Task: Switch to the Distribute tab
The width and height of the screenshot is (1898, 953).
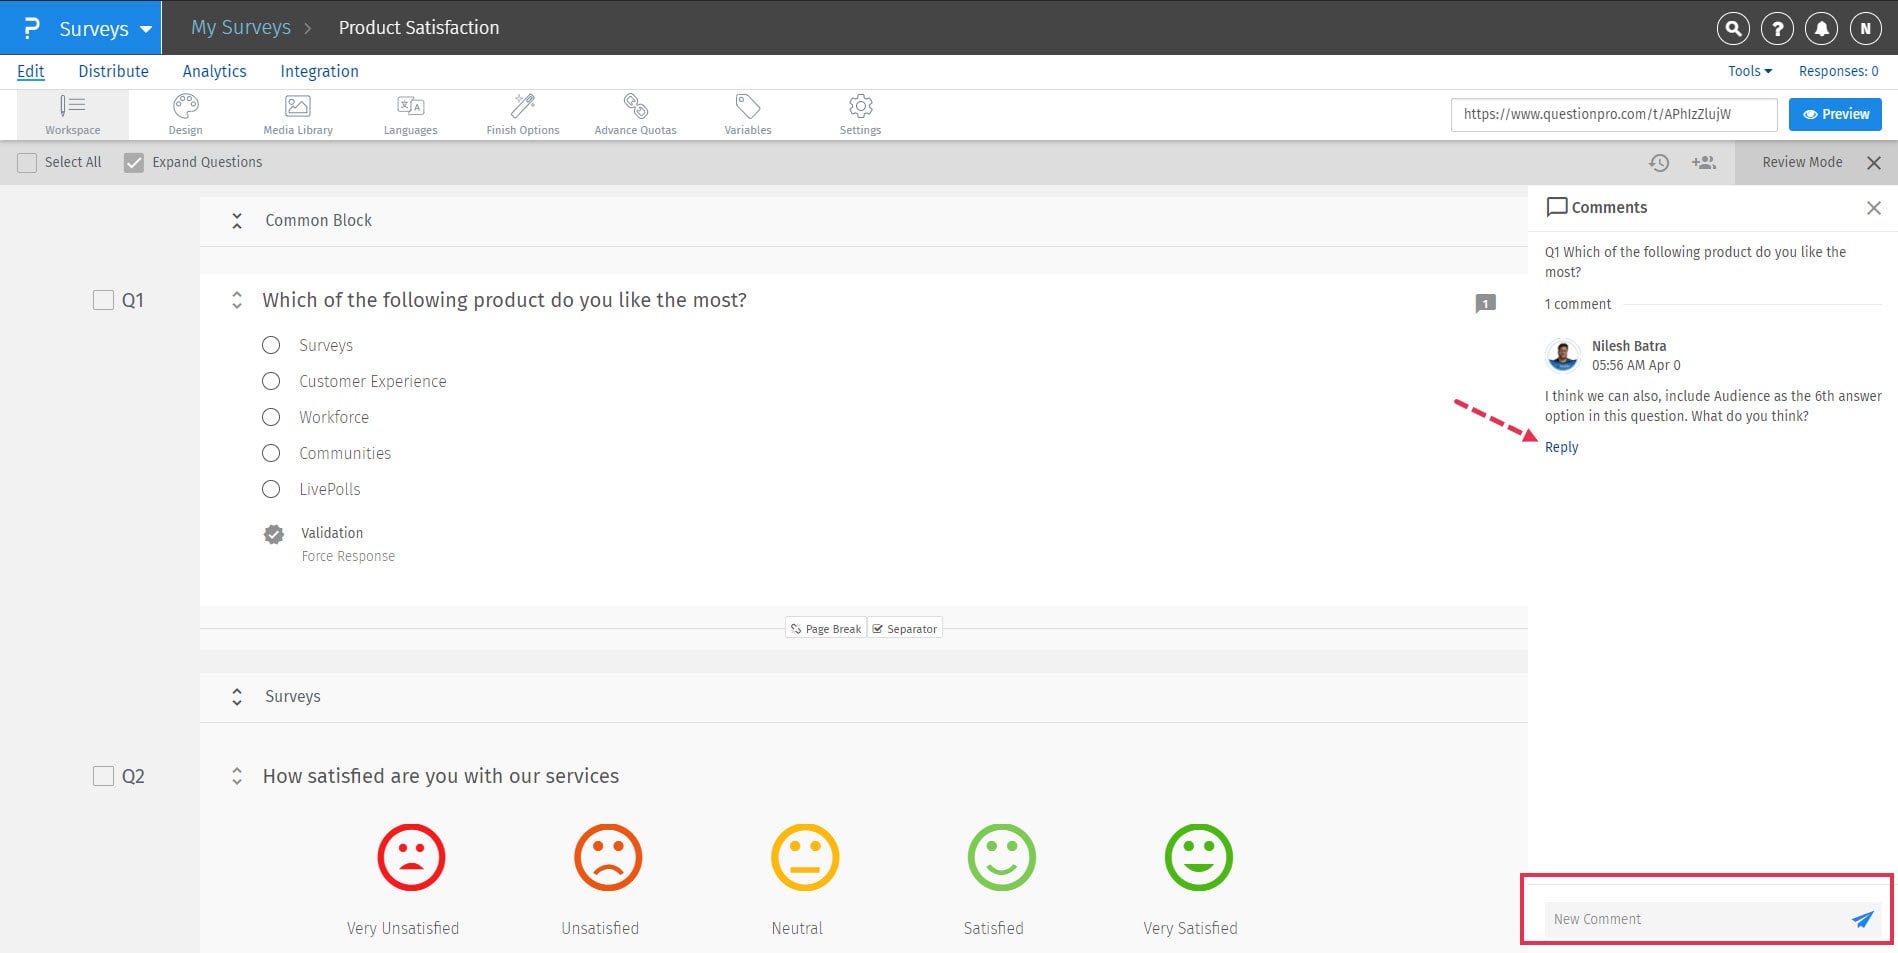Action: point(113,71)
